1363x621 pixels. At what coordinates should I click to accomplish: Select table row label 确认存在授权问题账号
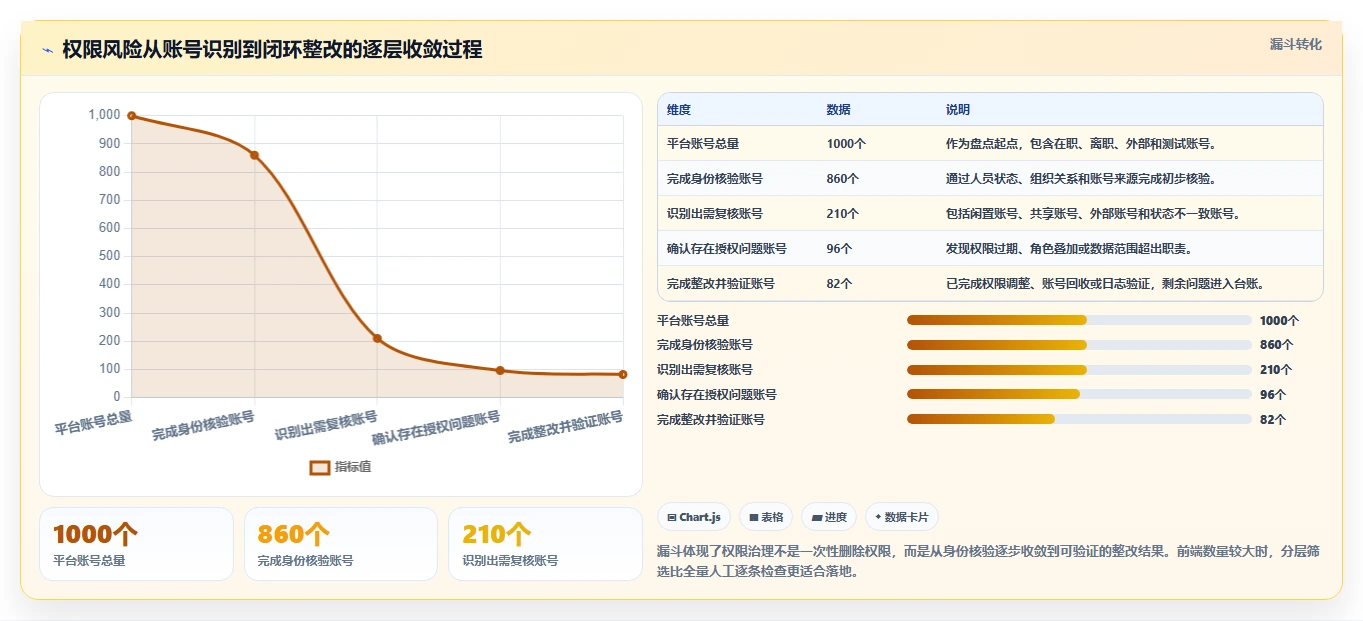click(727, 249)
